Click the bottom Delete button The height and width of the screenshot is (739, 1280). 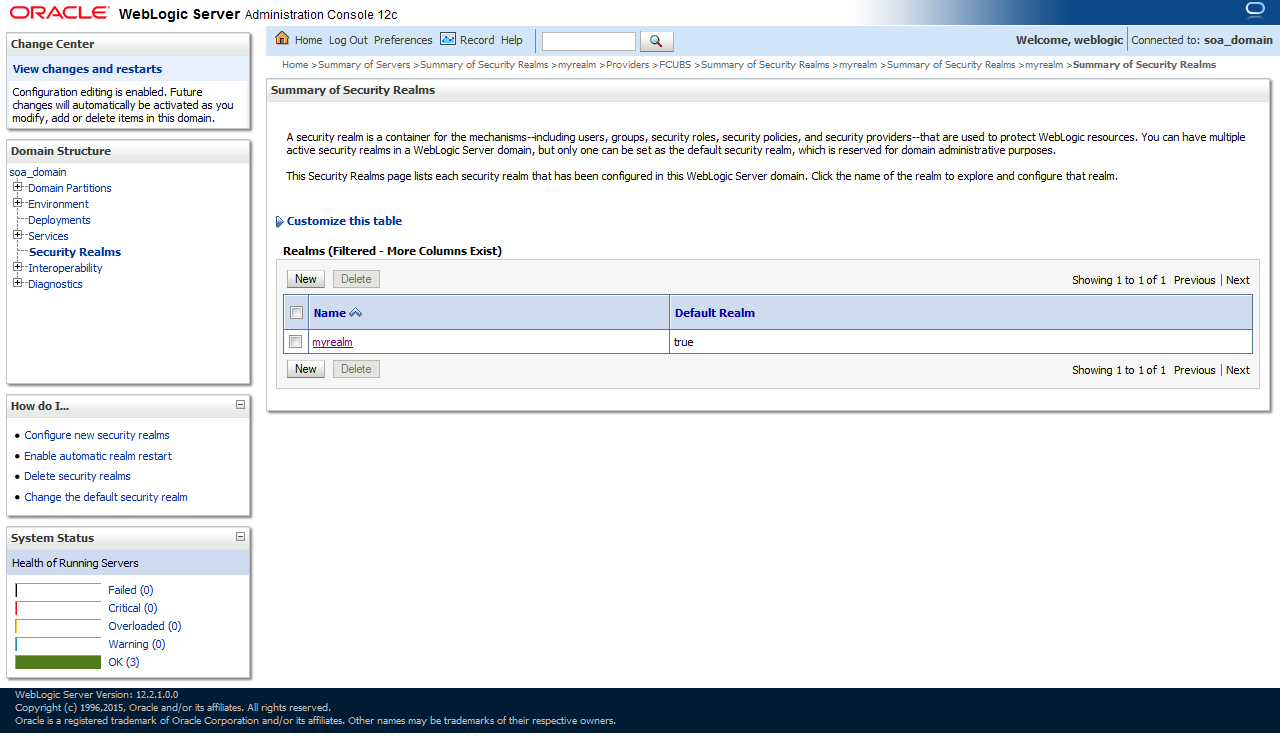[356, 369]
